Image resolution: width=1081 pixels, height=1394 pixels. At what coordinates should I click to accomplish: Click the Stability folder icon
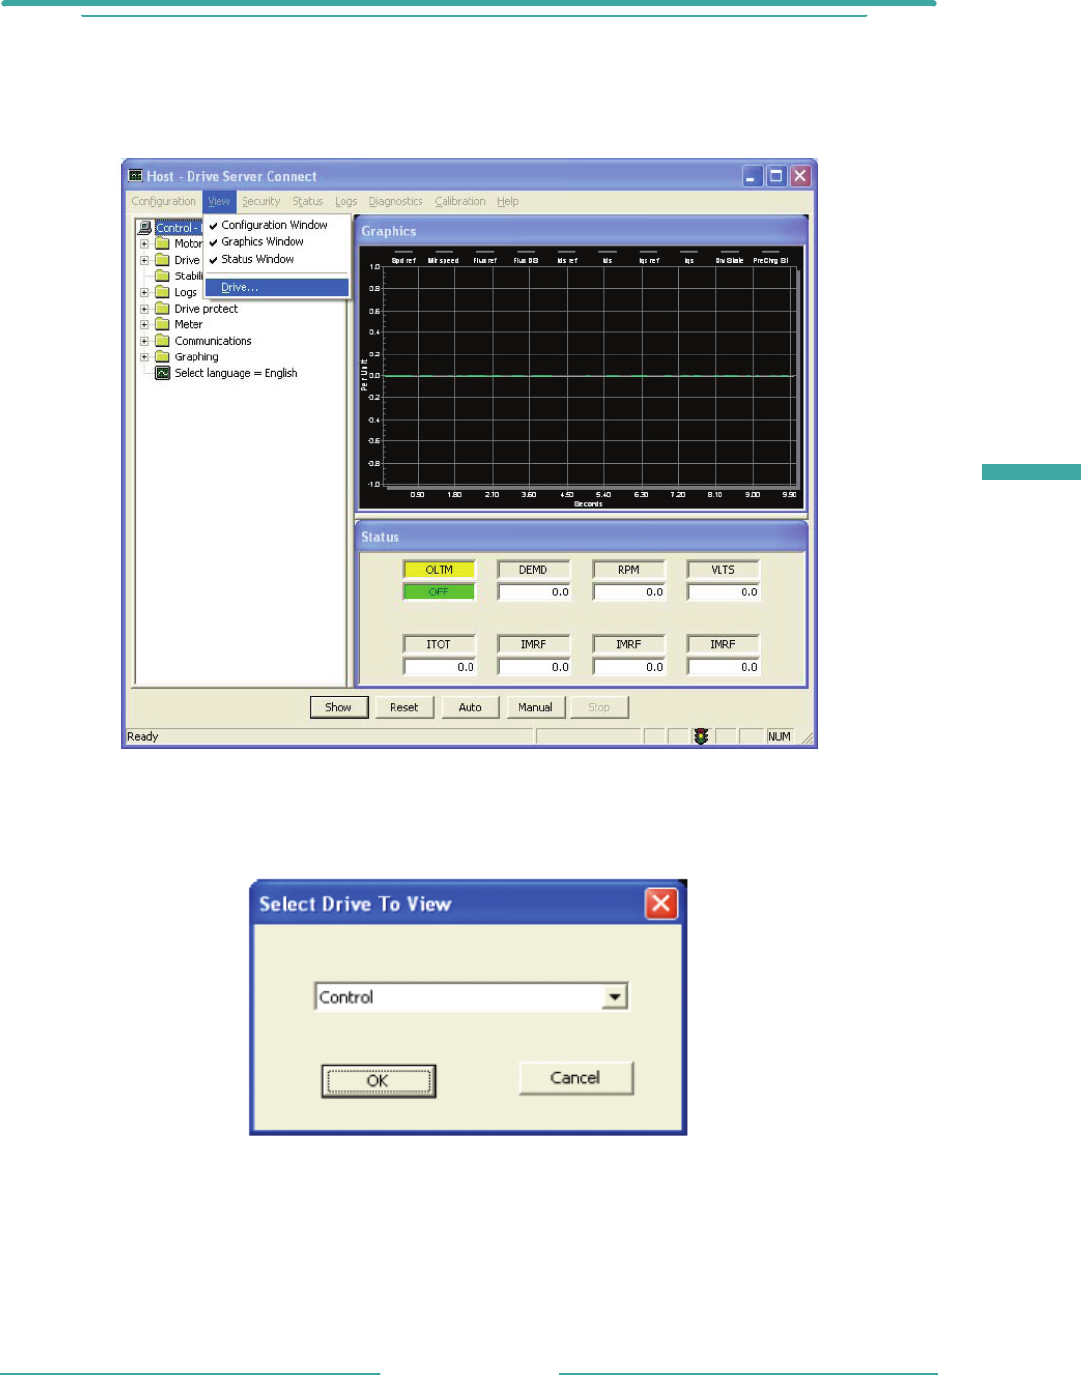[162, 276]
